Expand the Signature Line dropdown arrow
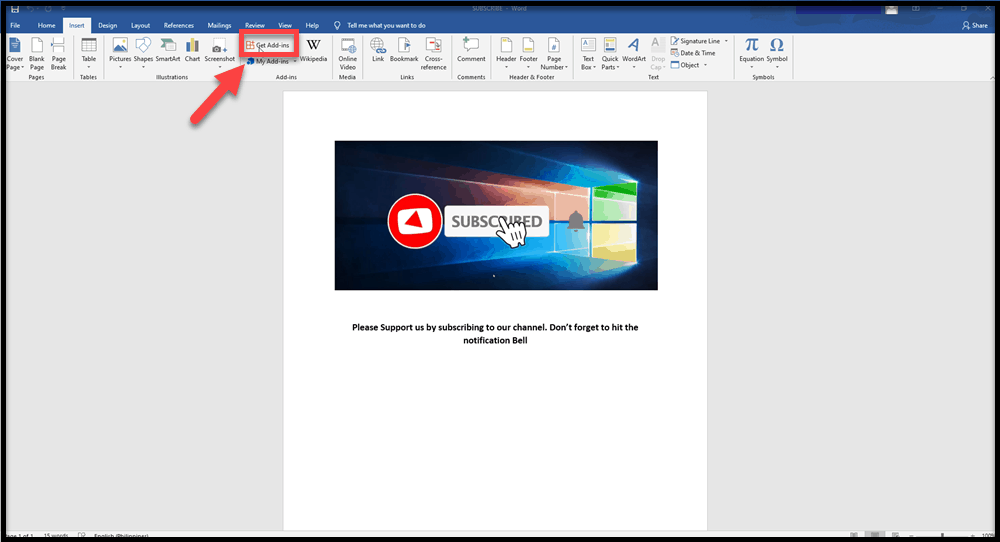Image resolution: width=1000 pixels, height=542 pixels. click(x=726, y=41)
